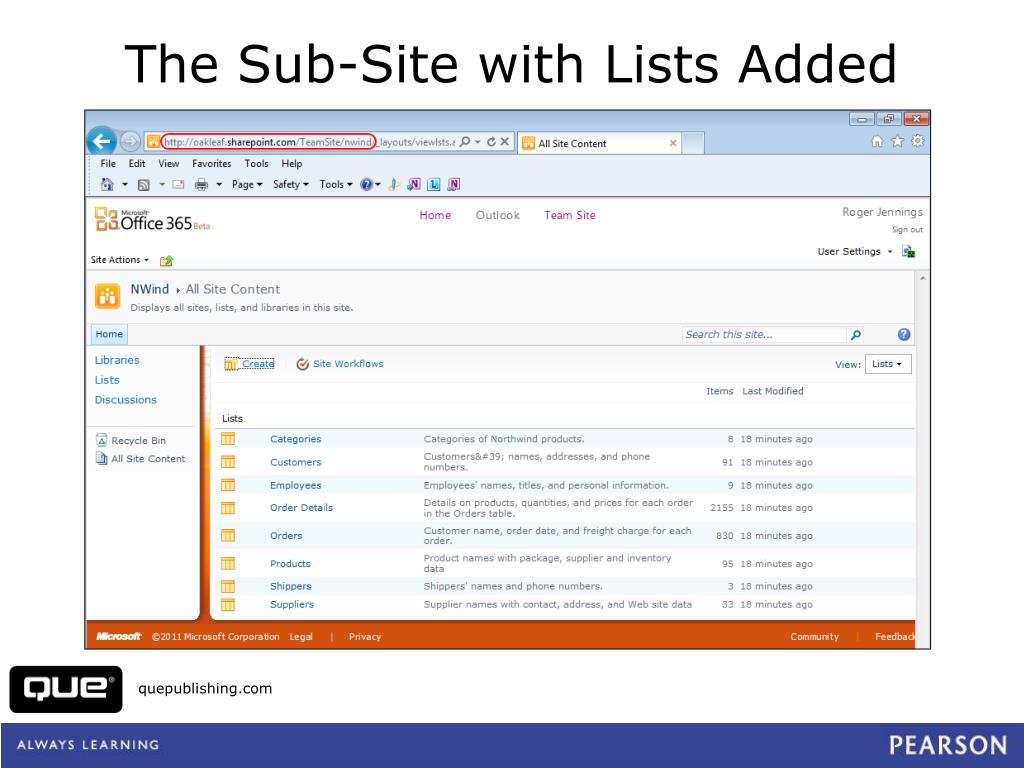Open the address bar search dropdown arrow

(x=478, y=142)
